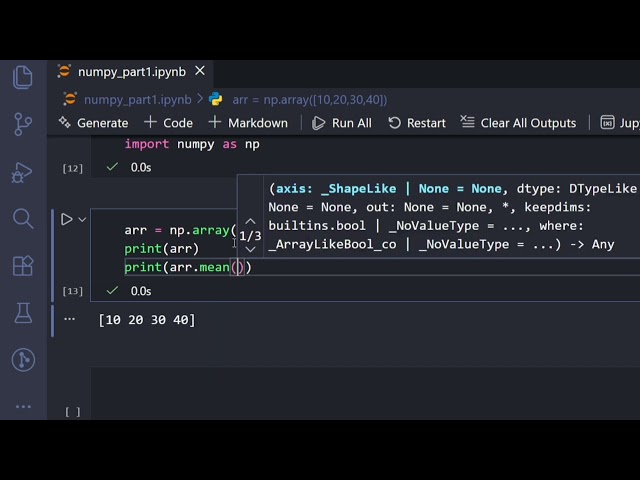This screenshot has width=640, height=480.
Task: Clear All Outputs of the notebook
Action: pos(518,123)
